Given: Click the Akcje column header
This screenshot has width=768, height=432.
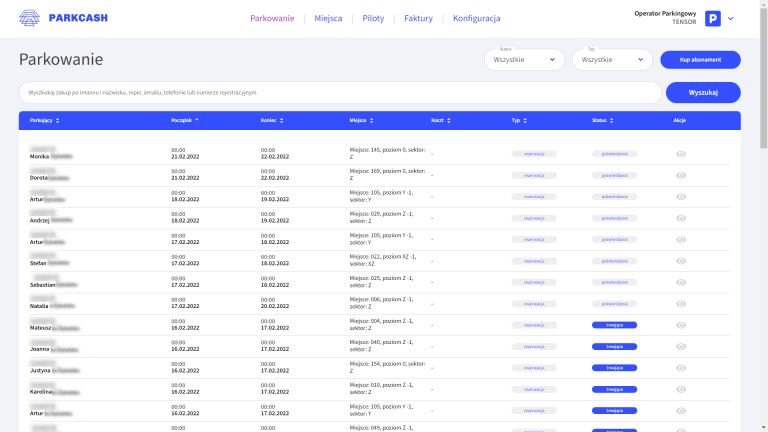Looking at the screenshot, I should pos(679,120).
